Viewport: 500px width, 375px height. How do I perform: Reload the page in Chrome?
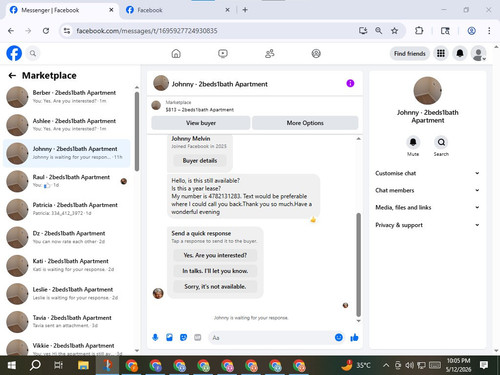click(x=46, y=31)
